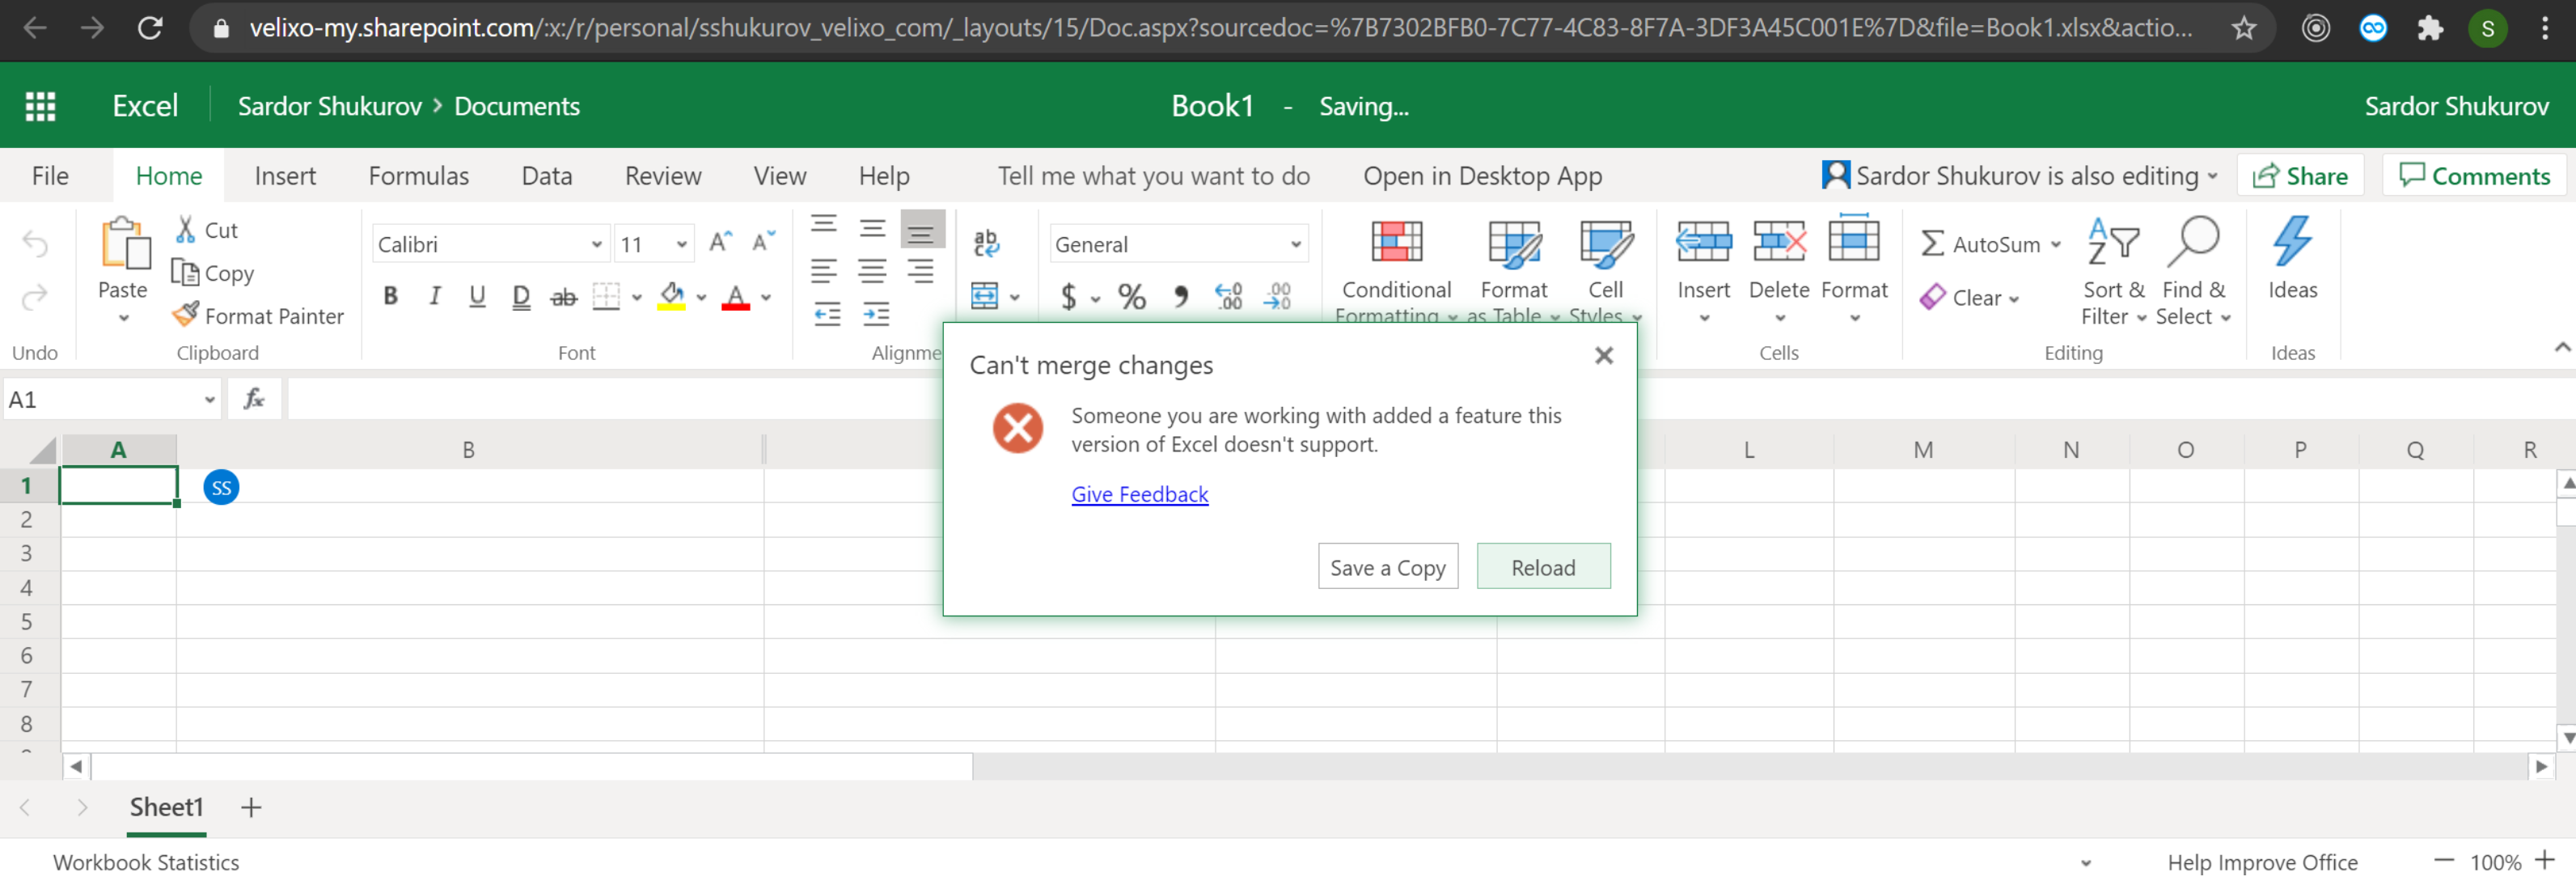Click the Insert cells icon
This screenshot has height=881, width=2576.
1703,241
